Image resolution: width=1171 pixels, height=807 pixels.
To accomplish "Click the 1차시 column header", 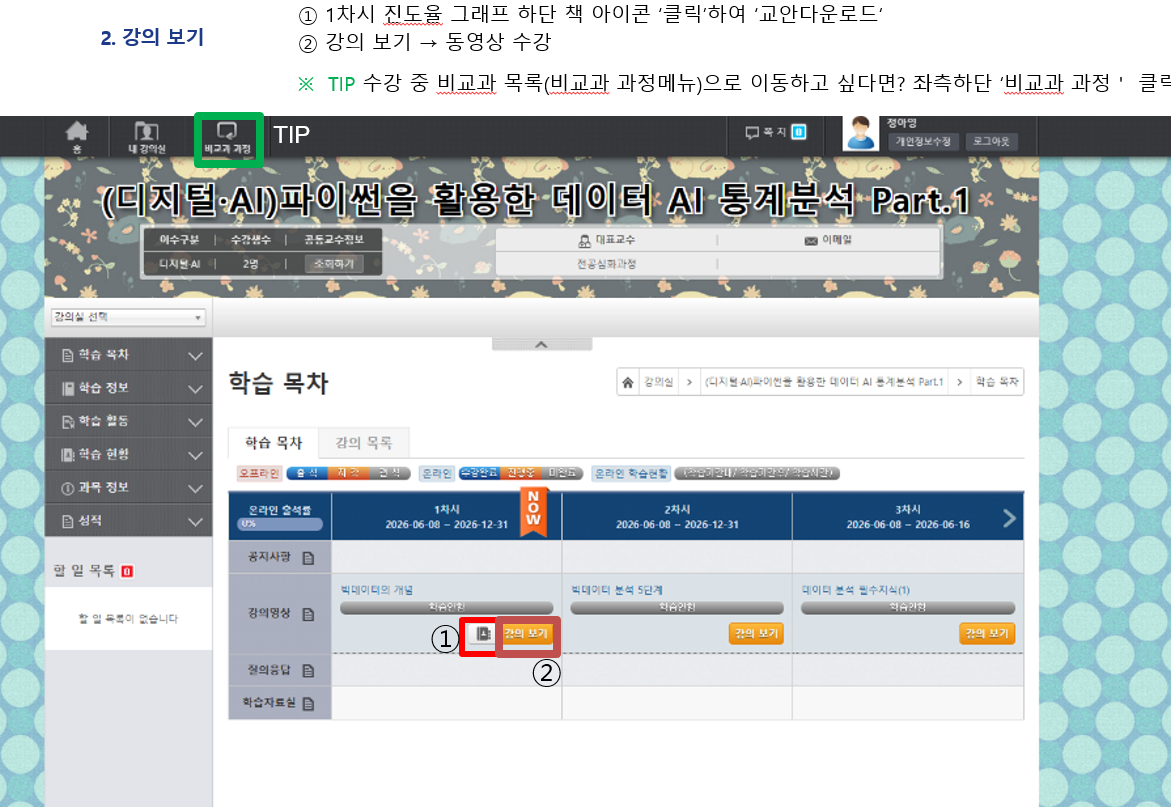I will (447, 517).
